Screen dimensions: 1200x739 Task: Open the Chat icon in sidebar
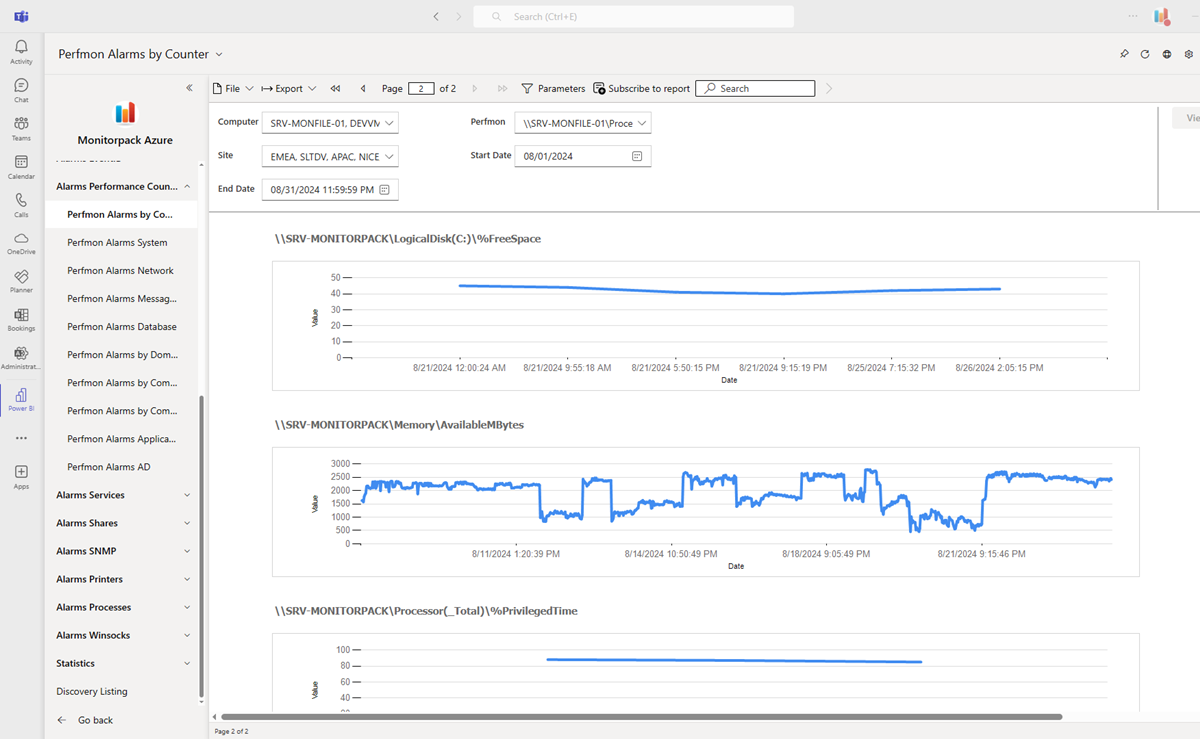[21, 90]
